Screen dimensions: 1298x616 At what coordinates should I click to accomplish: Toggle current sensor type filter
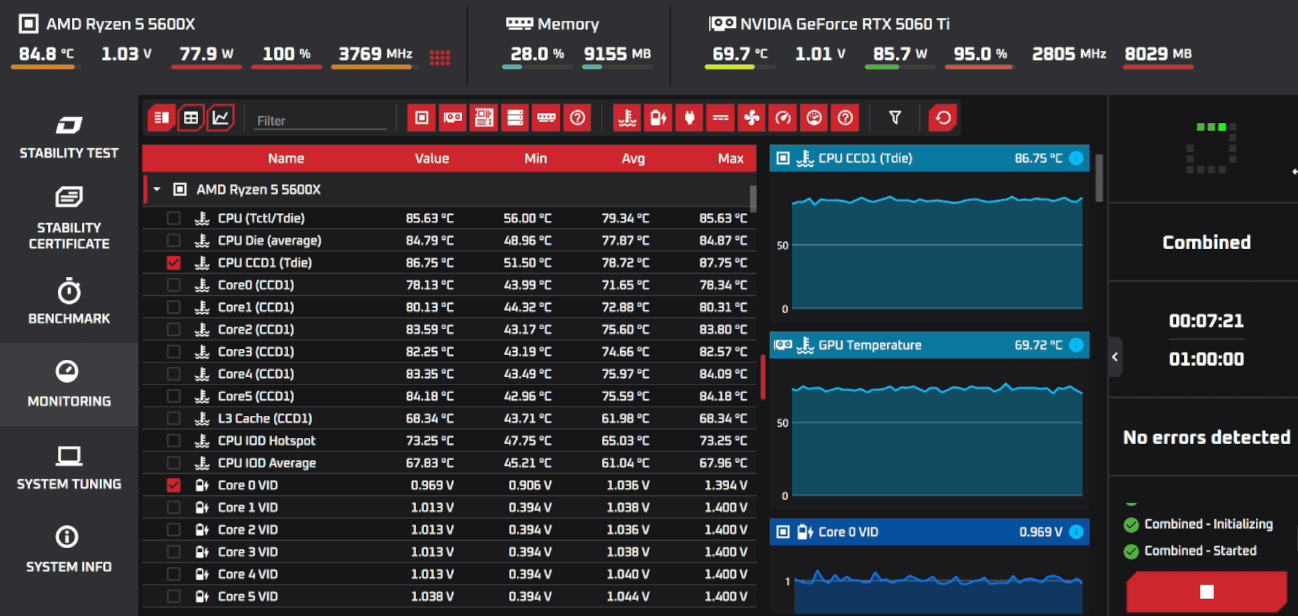click(x=720, y=118)
